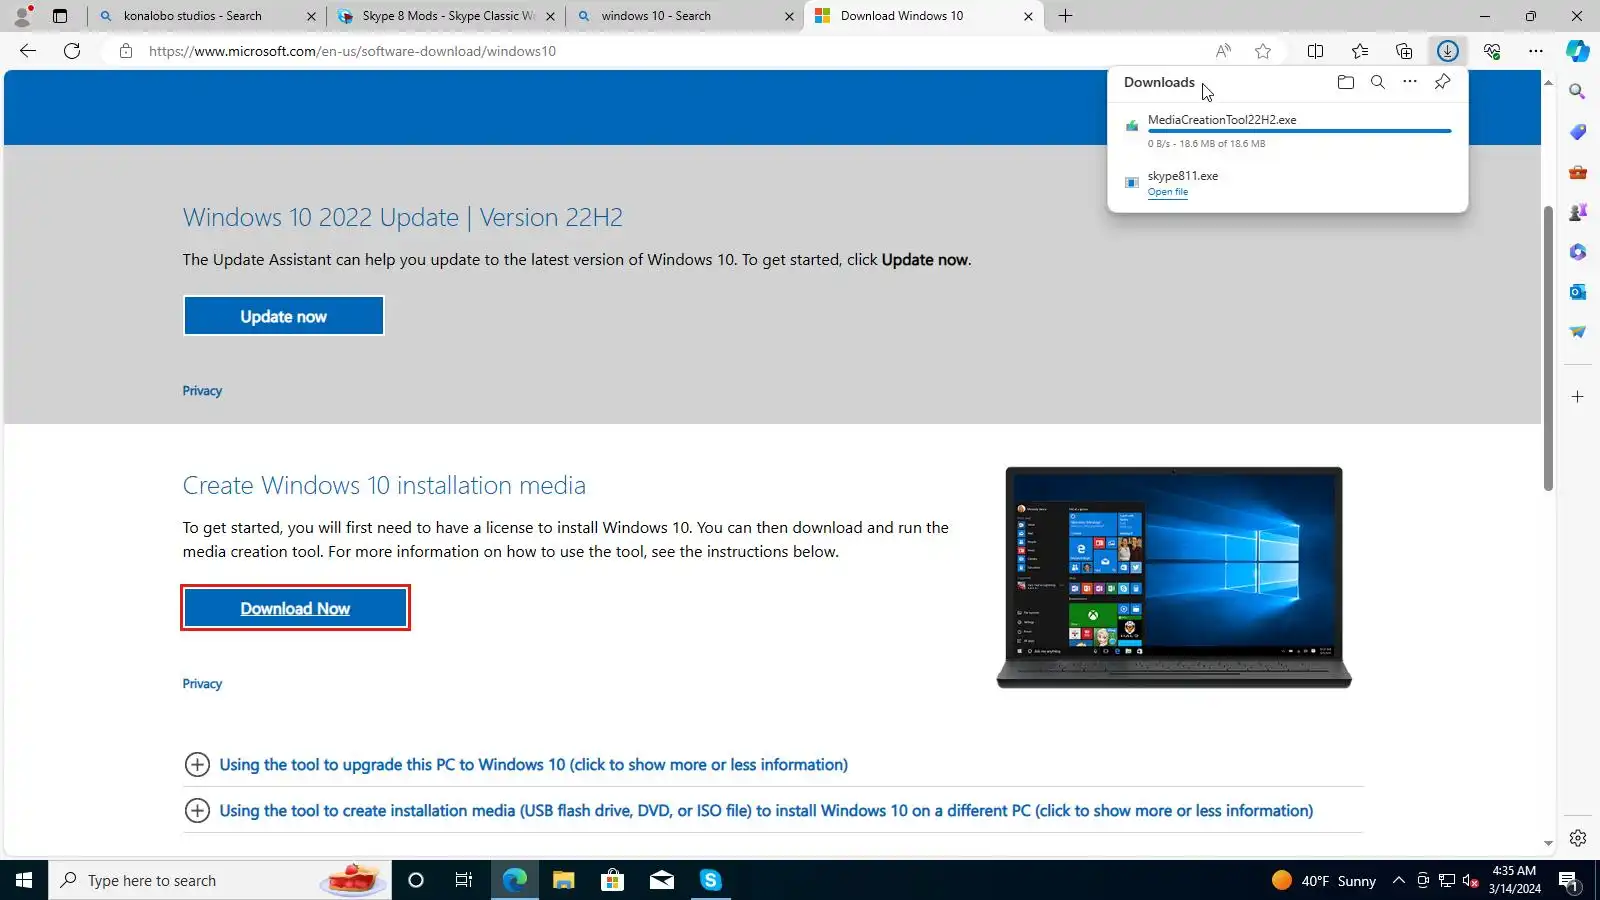Open Privacy link under Update now
This screenshot has width=1600, height=900.
point(202,391)
